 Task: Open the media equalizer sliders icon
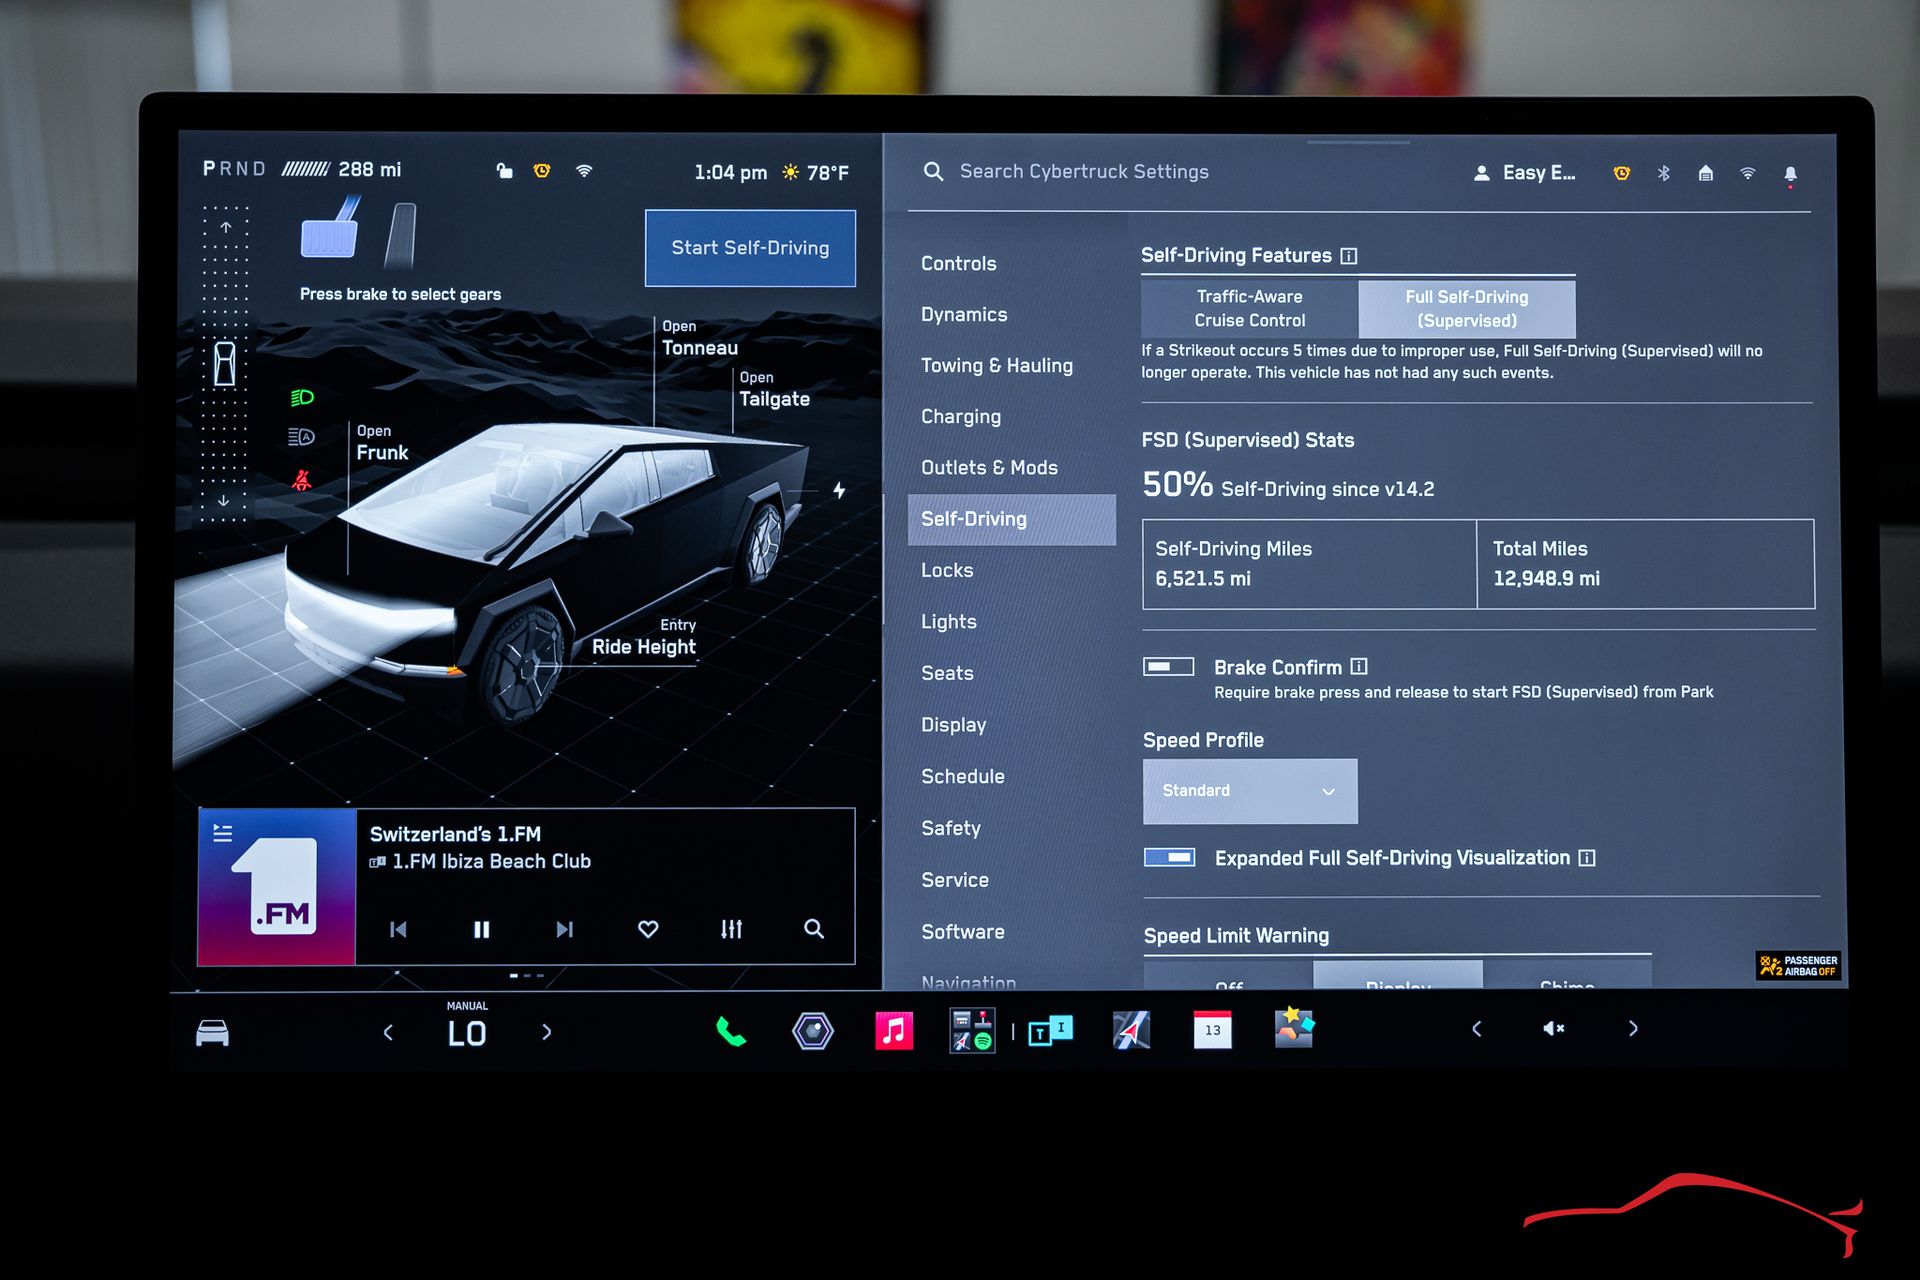coord(731,929)
